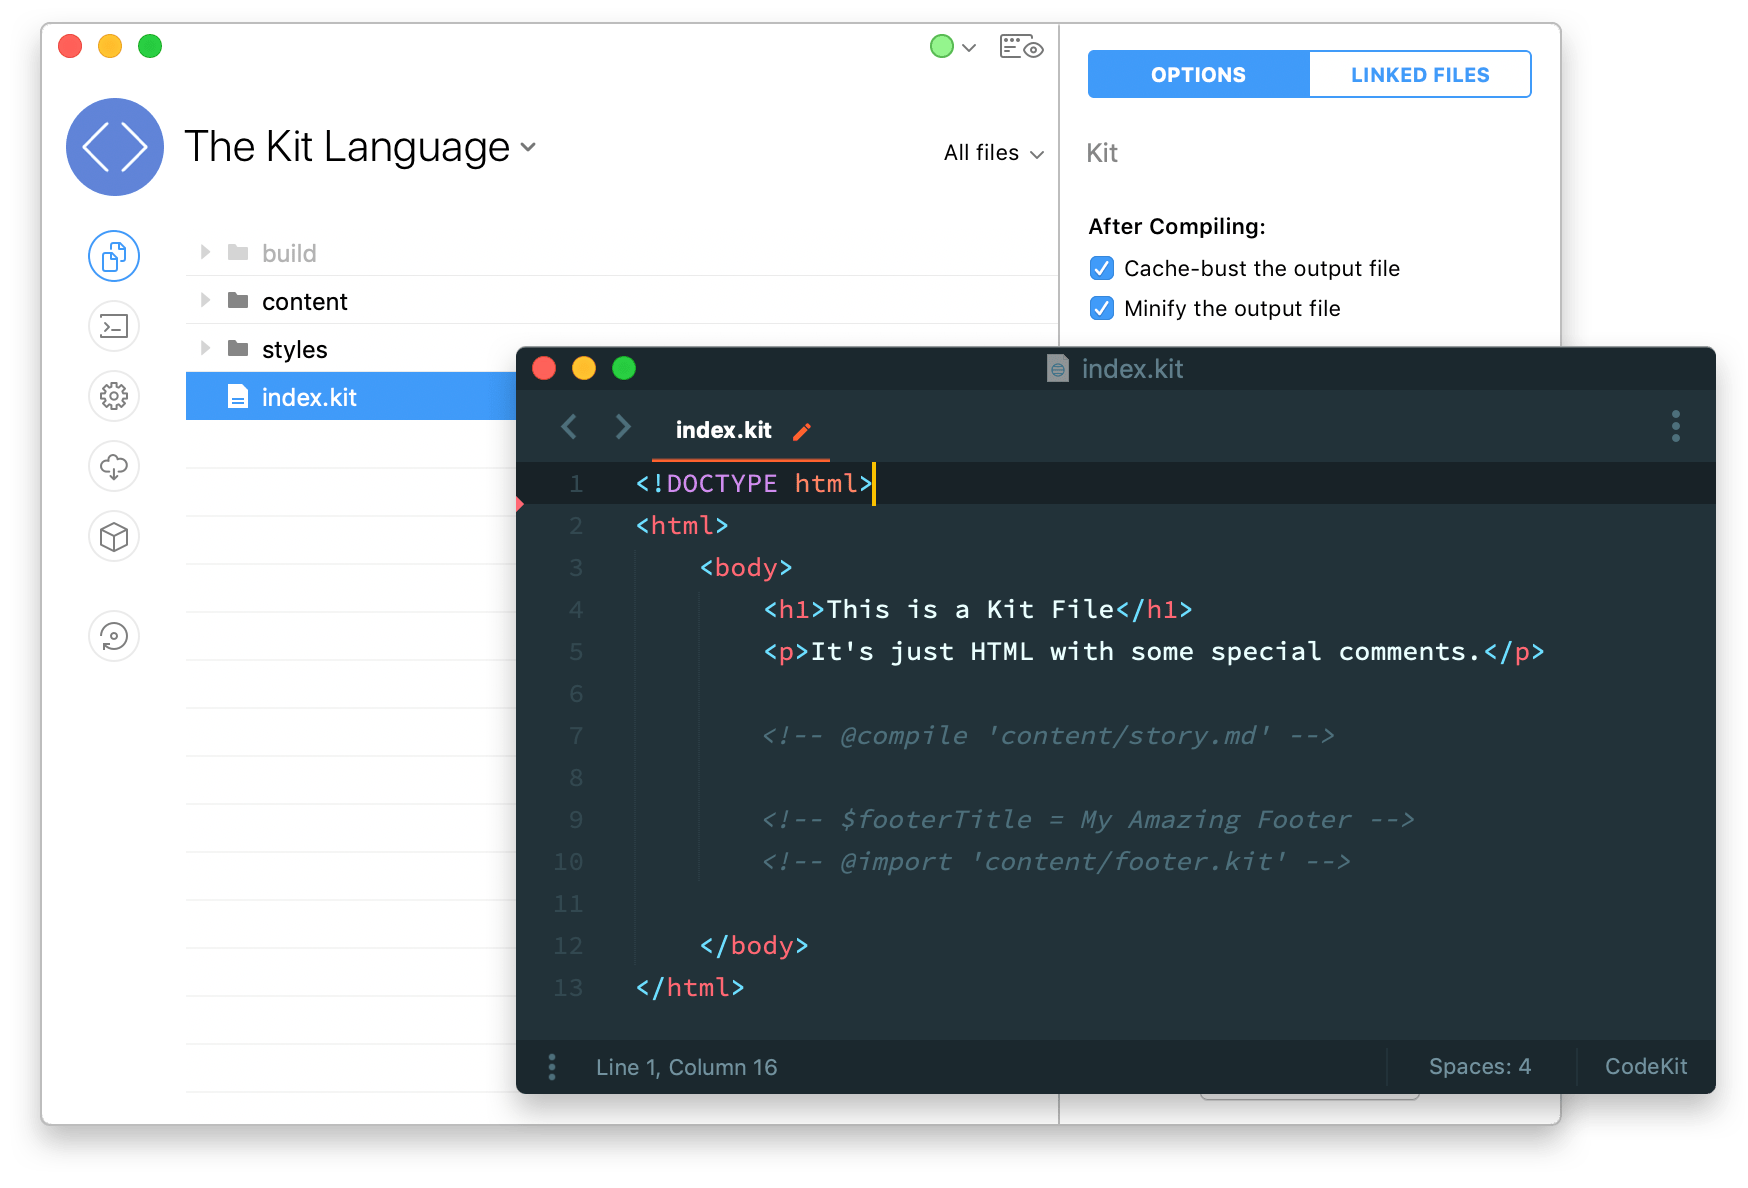Image resolution: width=1748 pixels, height=1188 pixels.
Task: Open the All files filter dropdown
Action: pos(994,153)
